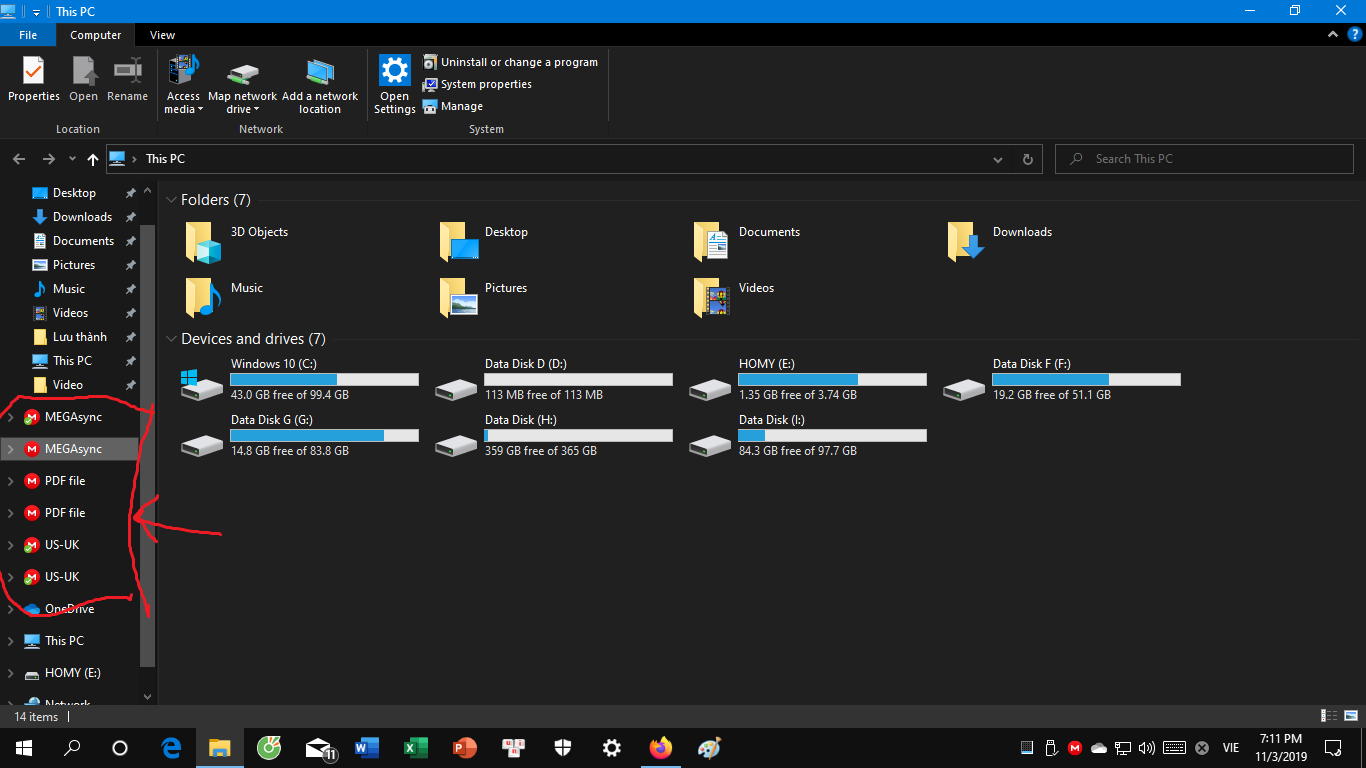
Task: Switch to Details view in the status bar
Action: (1329, 716)
